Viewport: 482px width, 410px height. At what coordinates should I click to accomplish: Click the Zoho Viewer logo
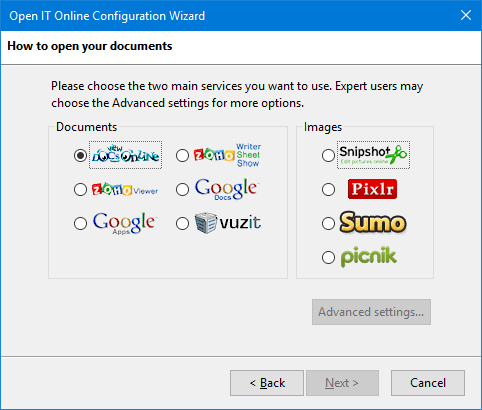coord(125,189)
